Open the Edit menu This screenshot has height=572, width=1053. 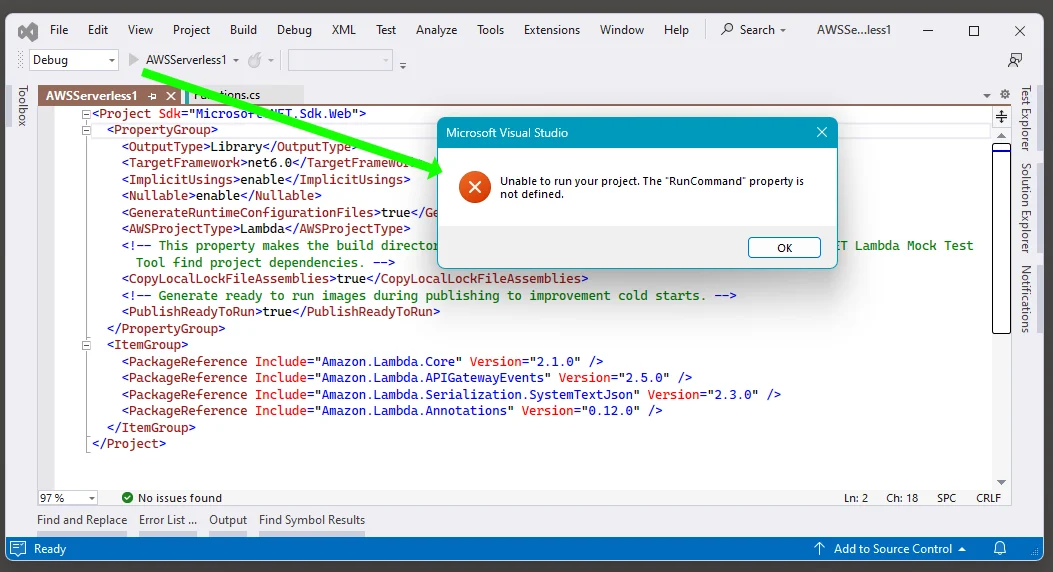tap(98, 30)
